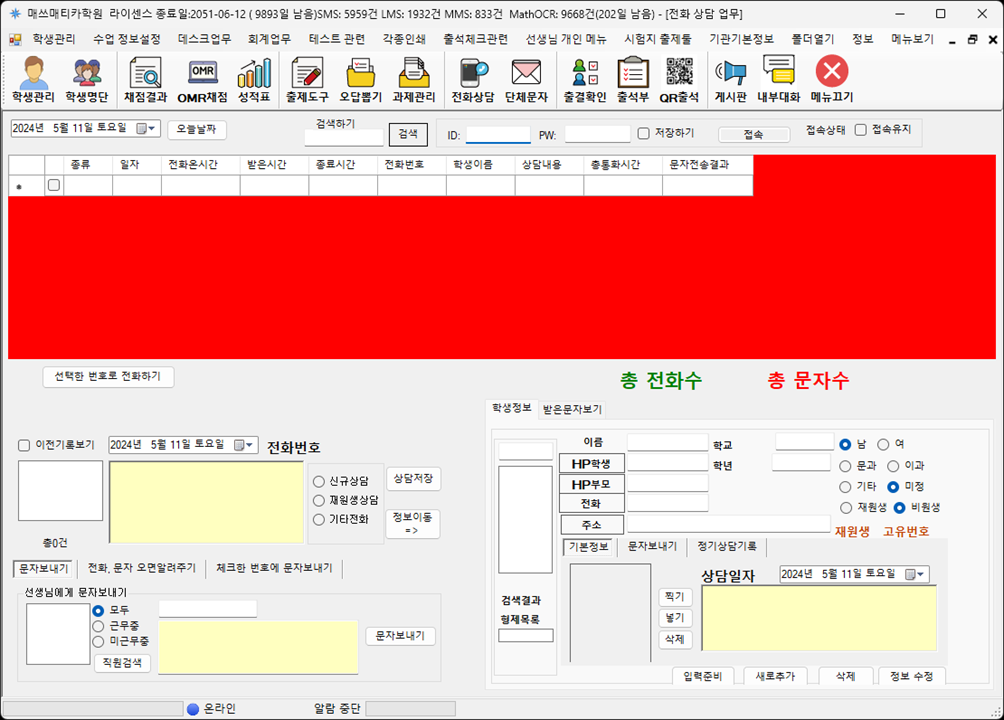Select the 오답뽑기 folder icon
1004x720 pixels.
tap(360, 79)
